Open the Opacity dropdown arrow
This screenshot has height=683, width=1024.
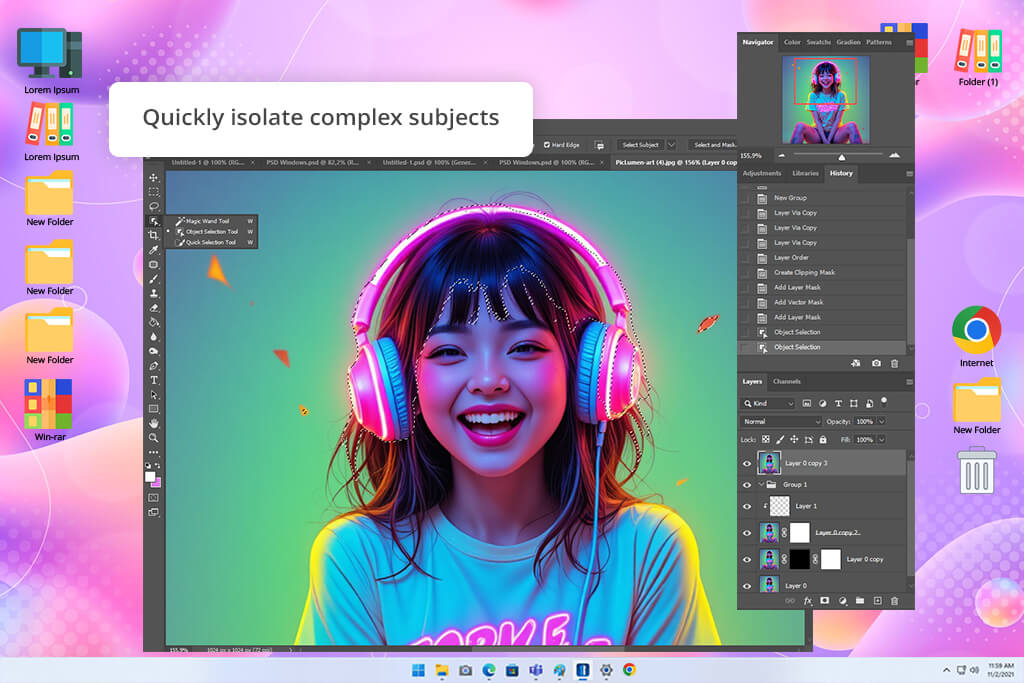[880, 421]
